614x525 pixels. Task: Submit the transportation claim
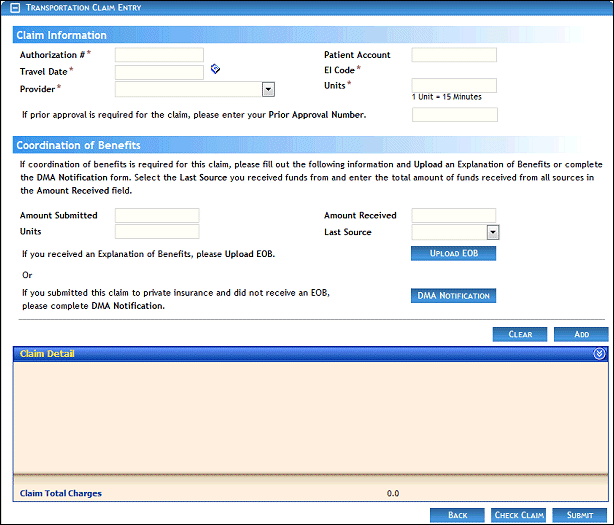pos(579,515)
